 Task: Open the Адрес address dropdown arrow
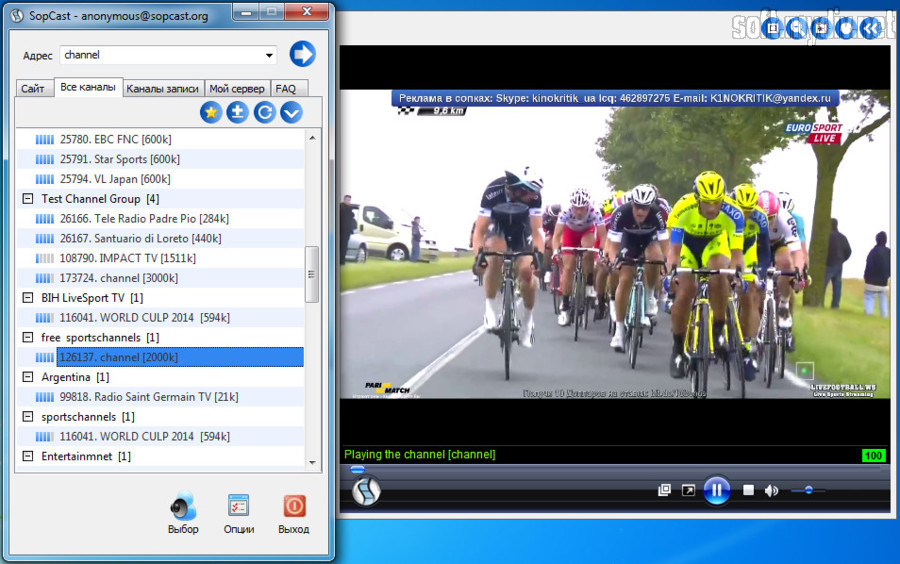tap(269, 55)
